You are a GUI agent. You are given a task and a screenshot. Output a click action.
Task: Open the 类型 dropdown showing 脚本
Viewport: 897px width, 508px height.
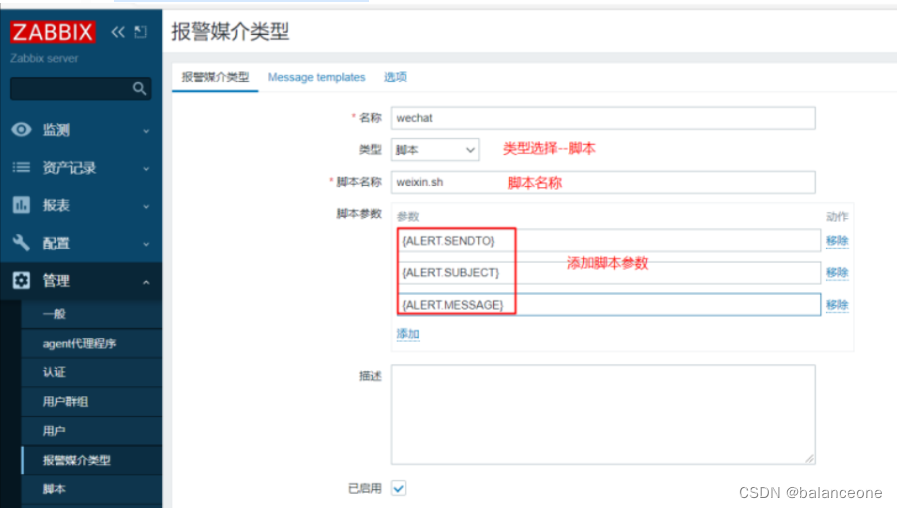(x=435, y=150)
